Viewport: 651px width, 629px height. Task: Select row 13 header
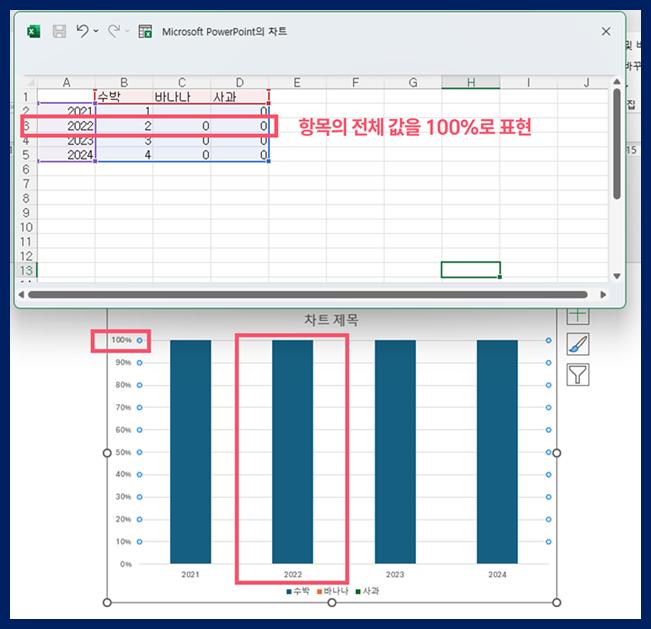26,270
